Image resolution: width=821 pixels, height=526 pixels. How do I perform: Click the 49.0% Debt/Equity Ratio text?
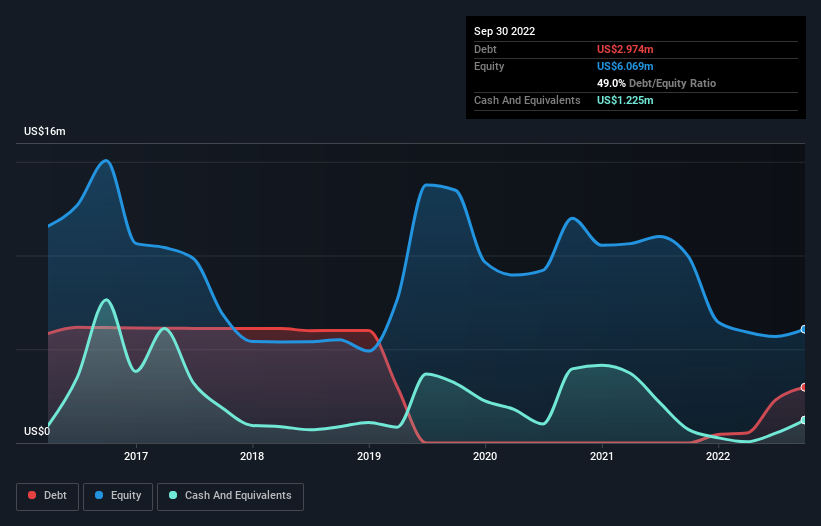656,83
